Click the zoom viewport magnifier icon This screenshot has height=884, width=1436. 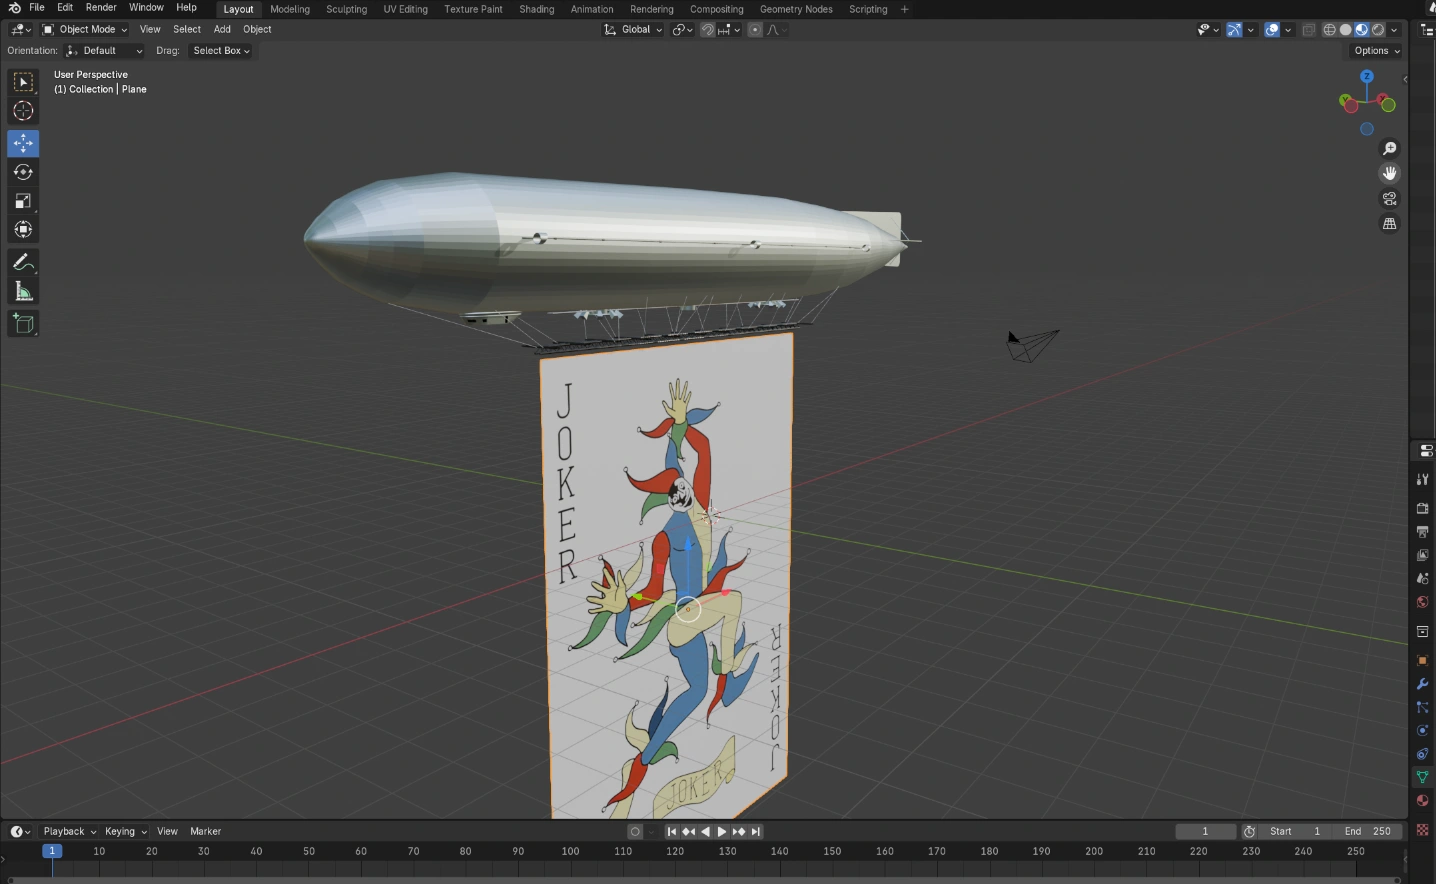point(1390,149)
